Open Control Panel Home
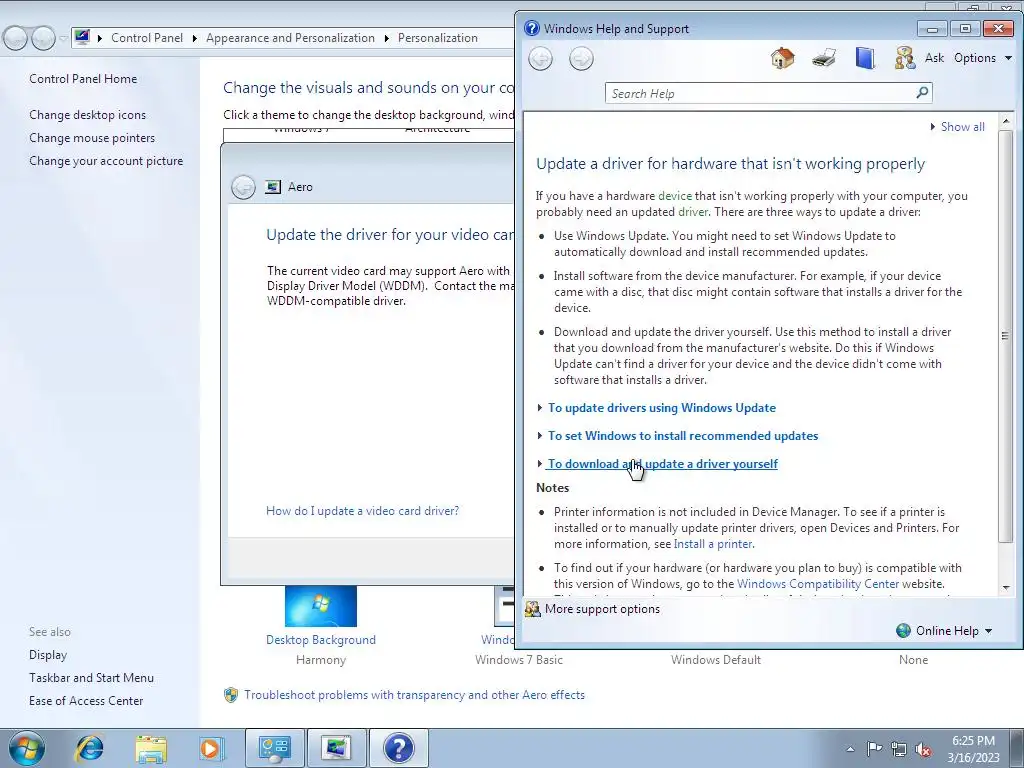 [83, 78]
